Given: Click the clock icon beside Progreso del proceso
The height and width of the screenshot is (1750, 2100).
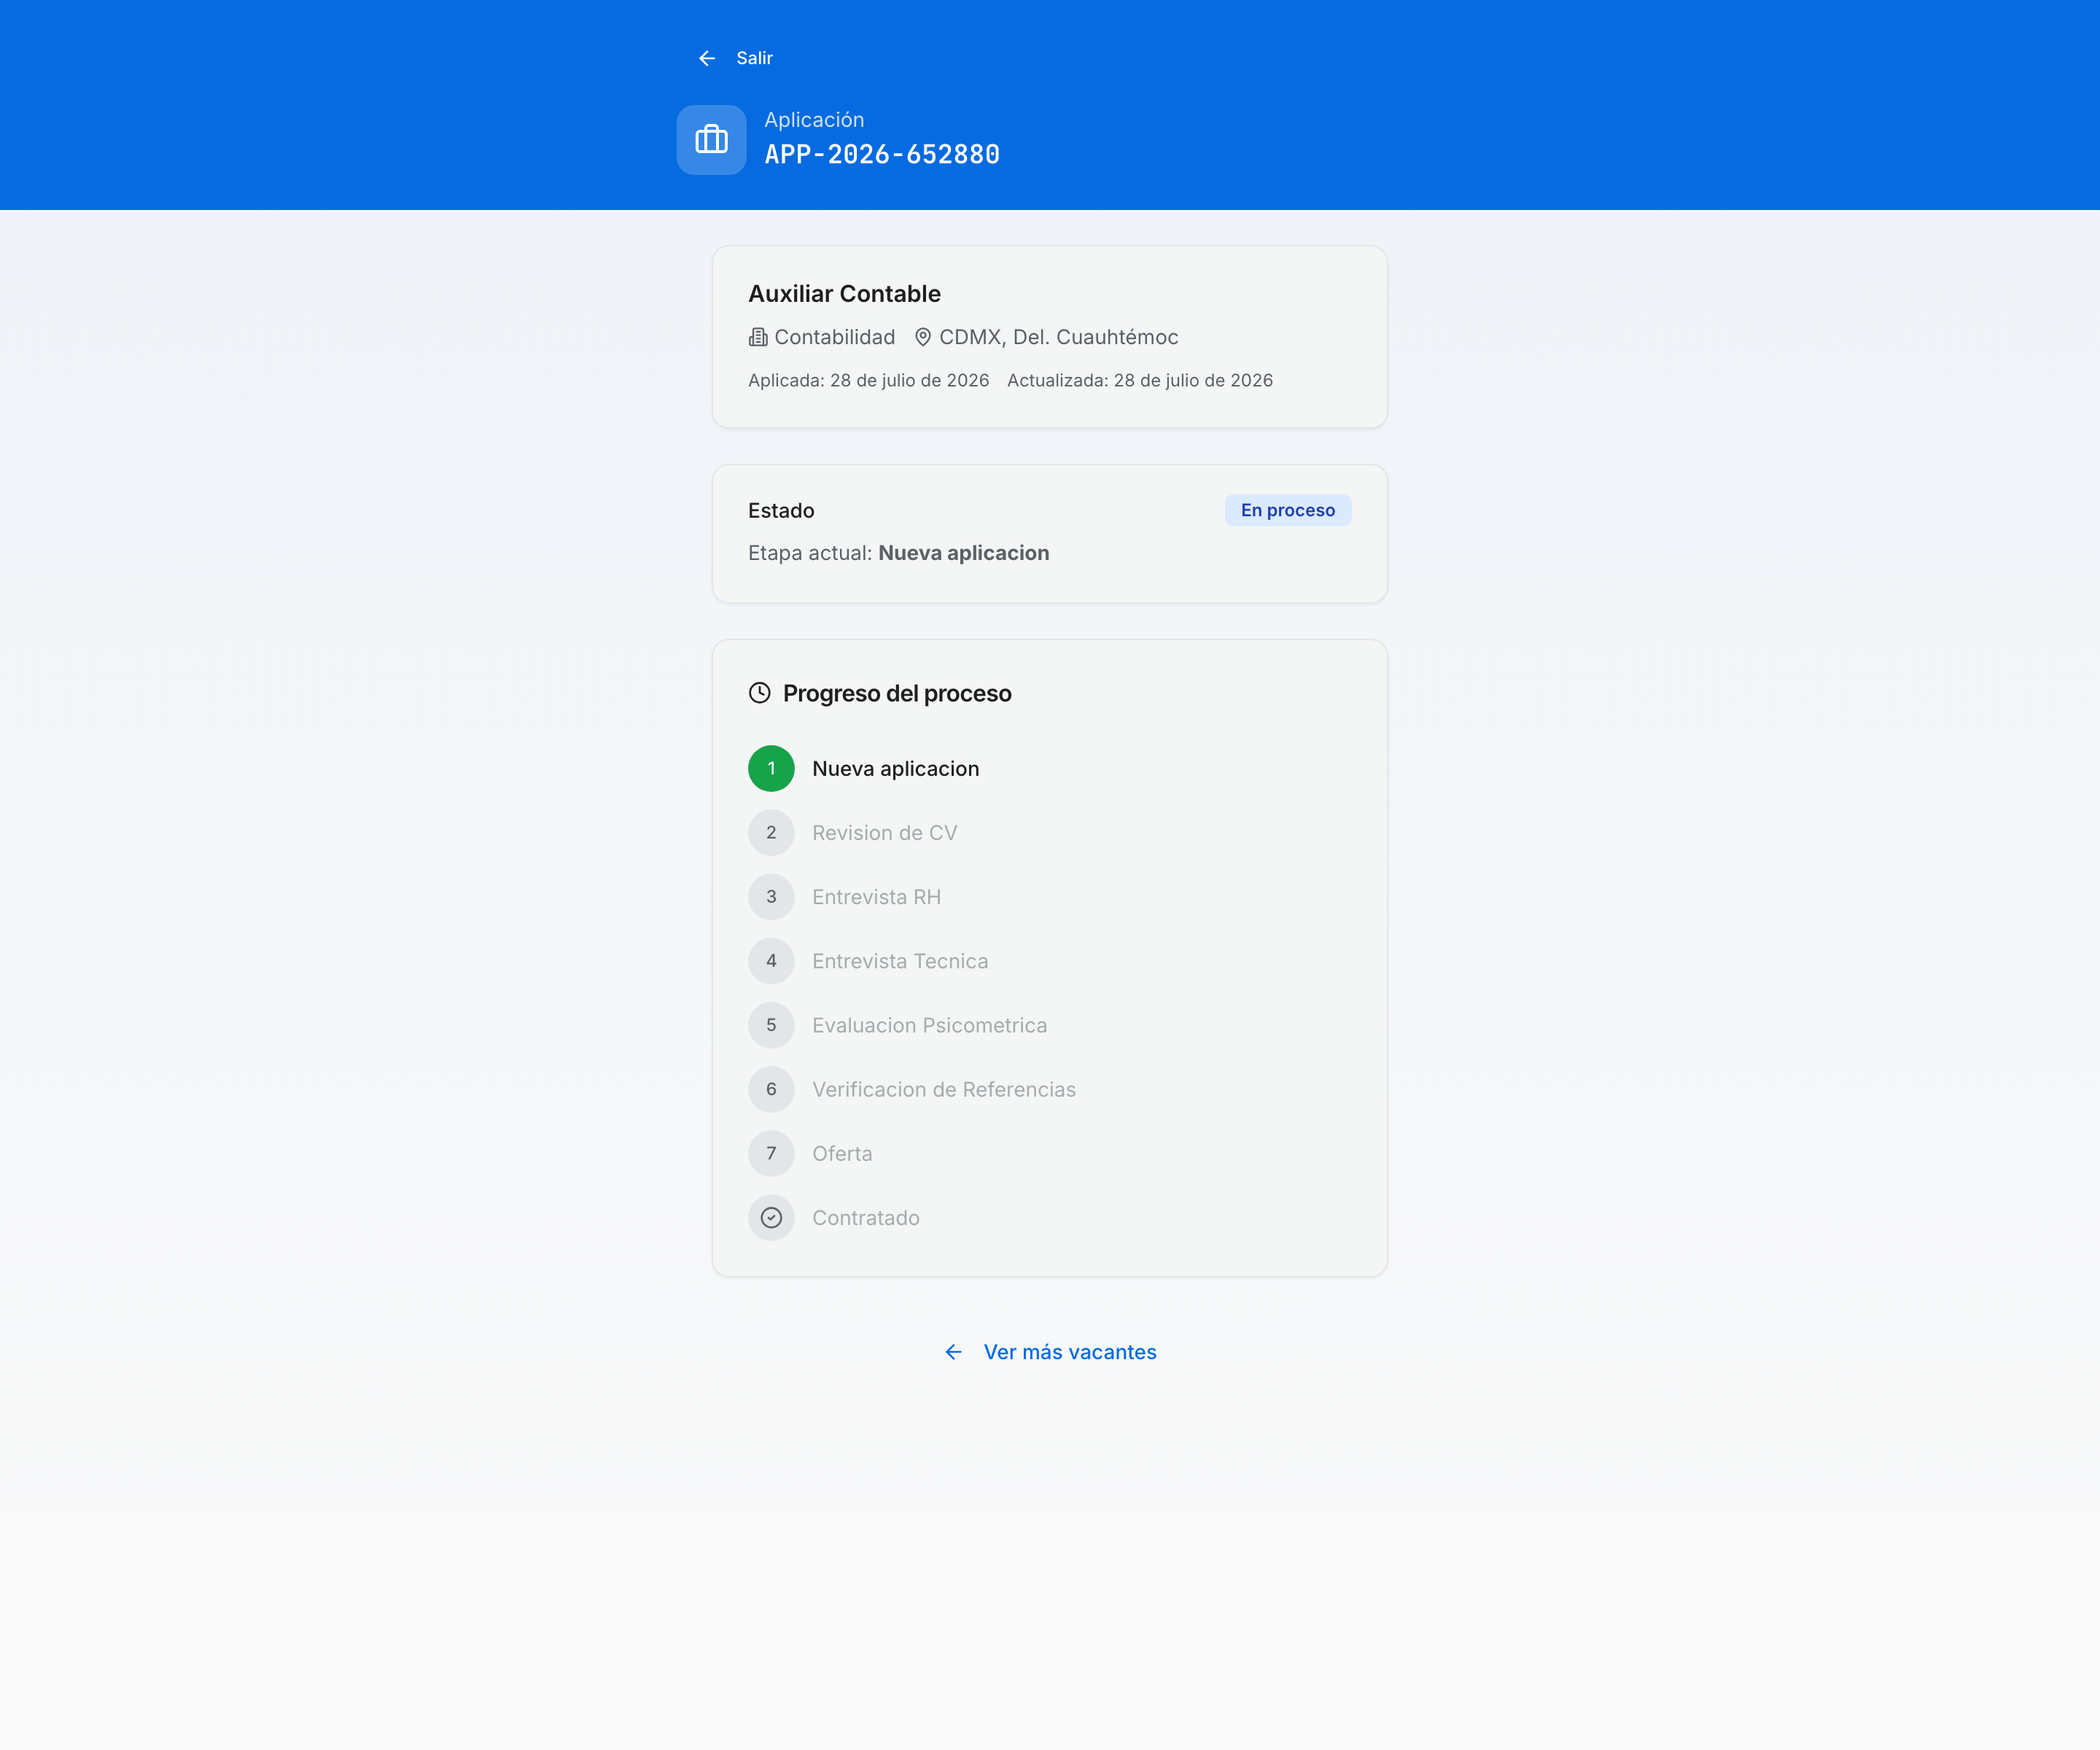Looking at the screenshot, I should tap(760, 693).
